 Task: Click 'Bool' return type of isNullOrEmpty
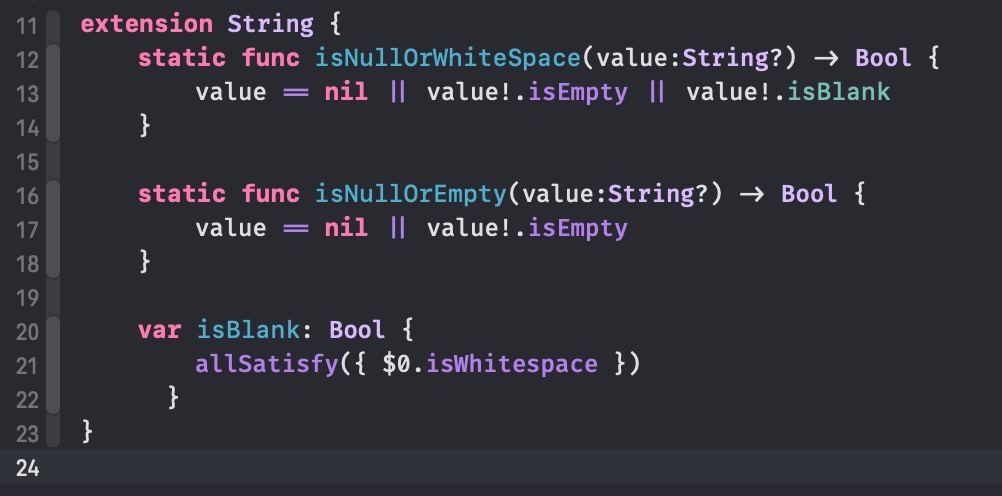[x=809, y=194]
